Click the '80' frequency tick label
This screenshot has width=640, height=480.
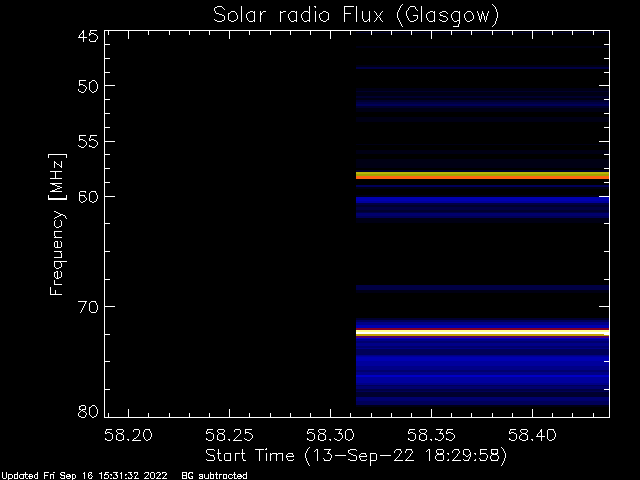click(88, 411)
